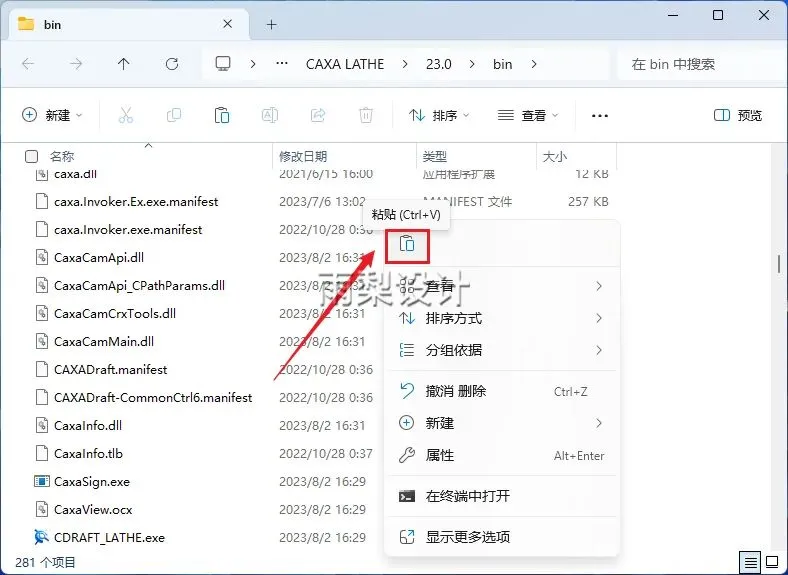The image size is (788, 575).
Task: Select CaxaCamApi.dll file
Action: pyautogui.click(x=98, y=258)
